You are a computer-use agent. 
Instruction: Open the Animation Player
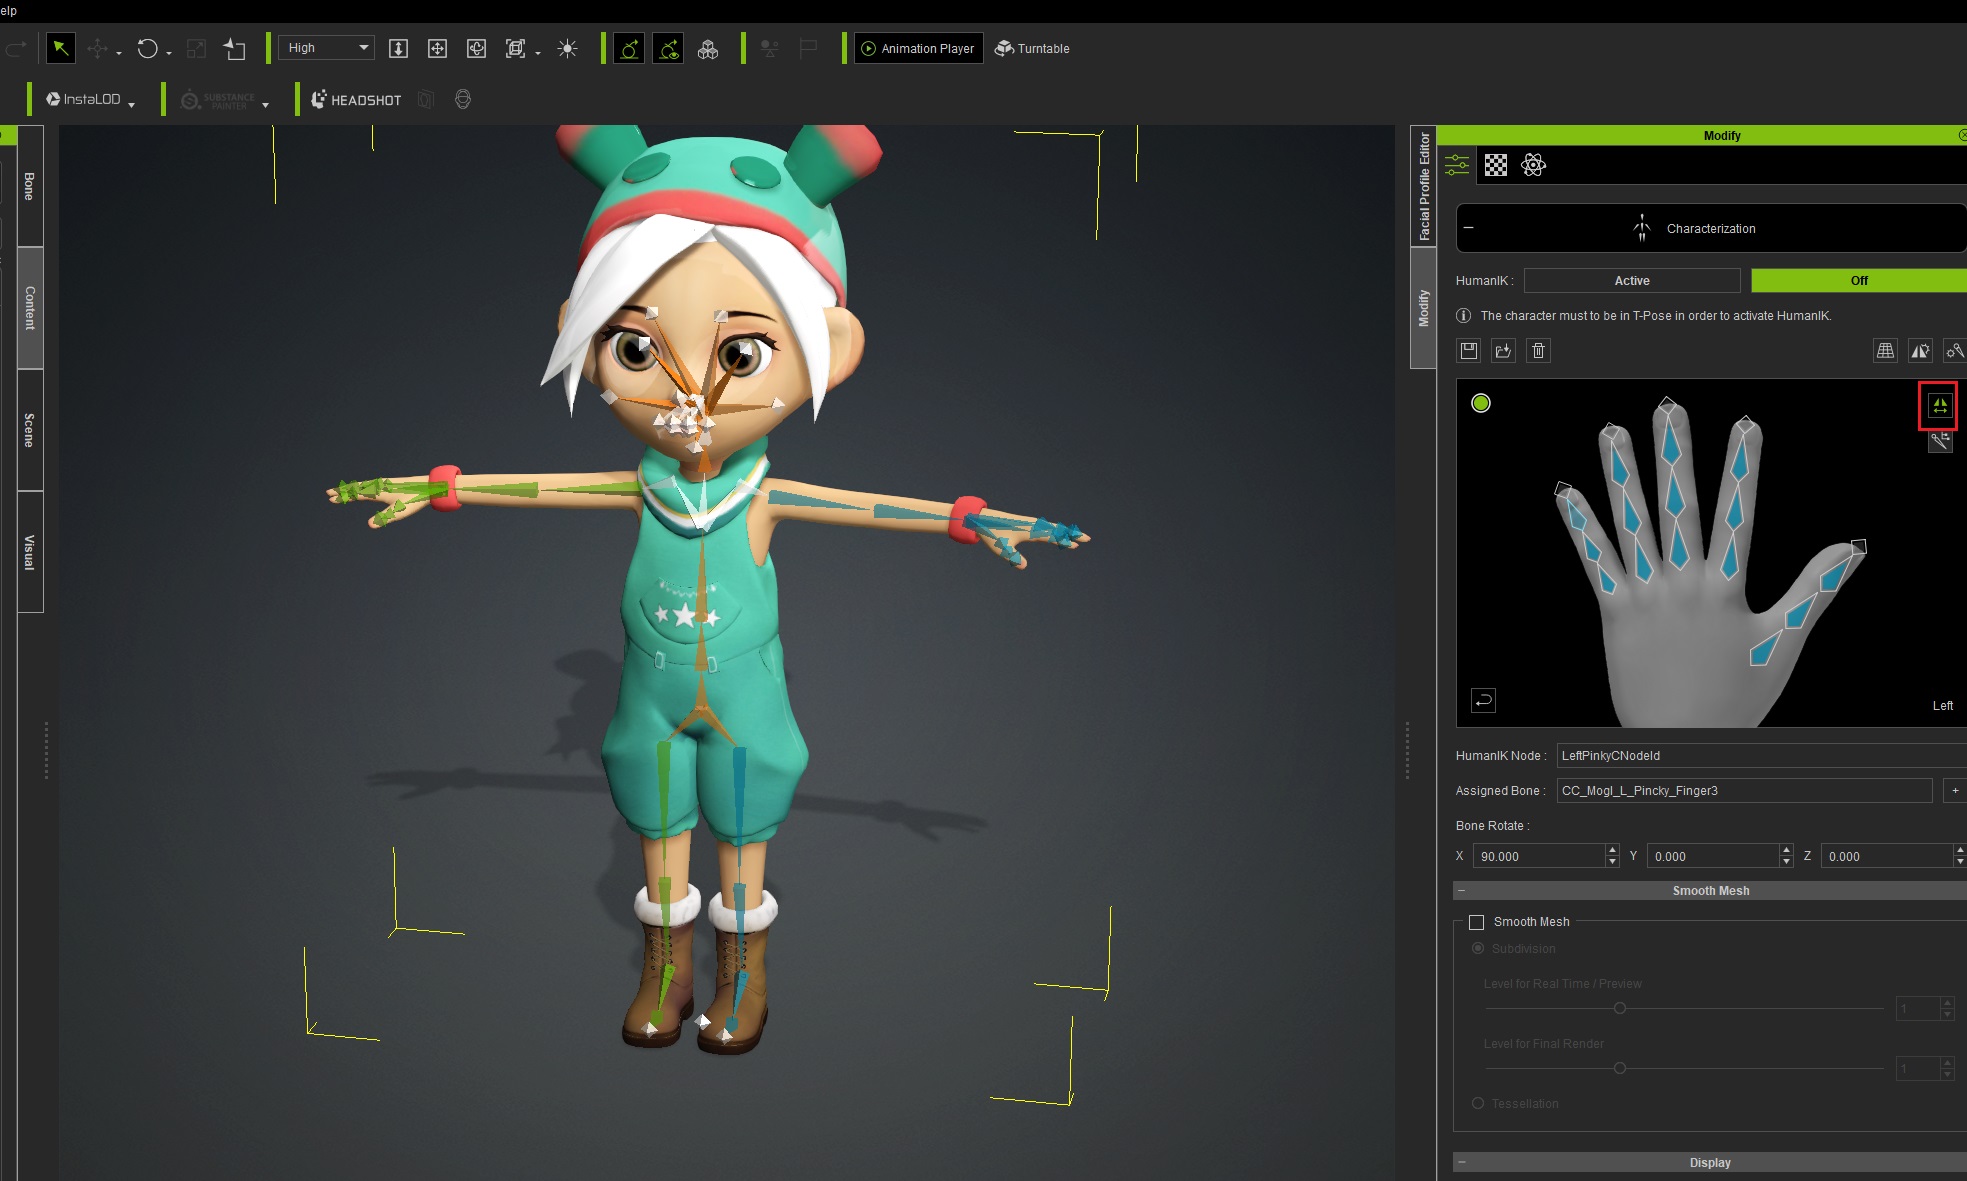point(918,48)
